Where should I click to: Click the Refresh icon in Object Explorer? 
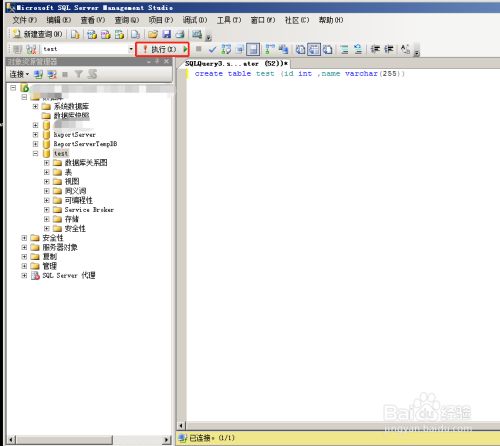click(x=92, y=74)
